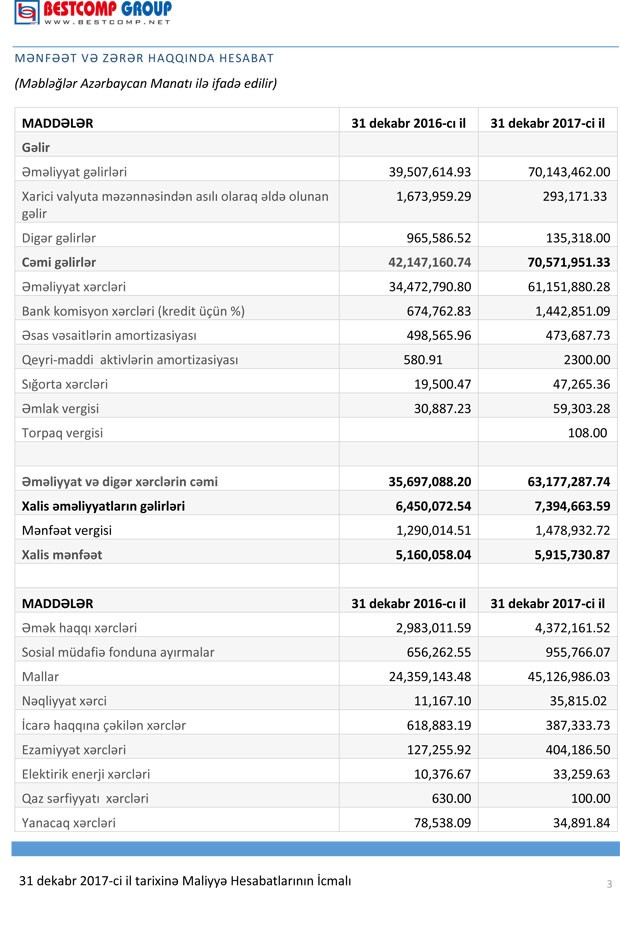Select the 'Əməliyyat gəlirləri' row label
Image resolution: width=620 pixels, height=930 pixels.
74,171
